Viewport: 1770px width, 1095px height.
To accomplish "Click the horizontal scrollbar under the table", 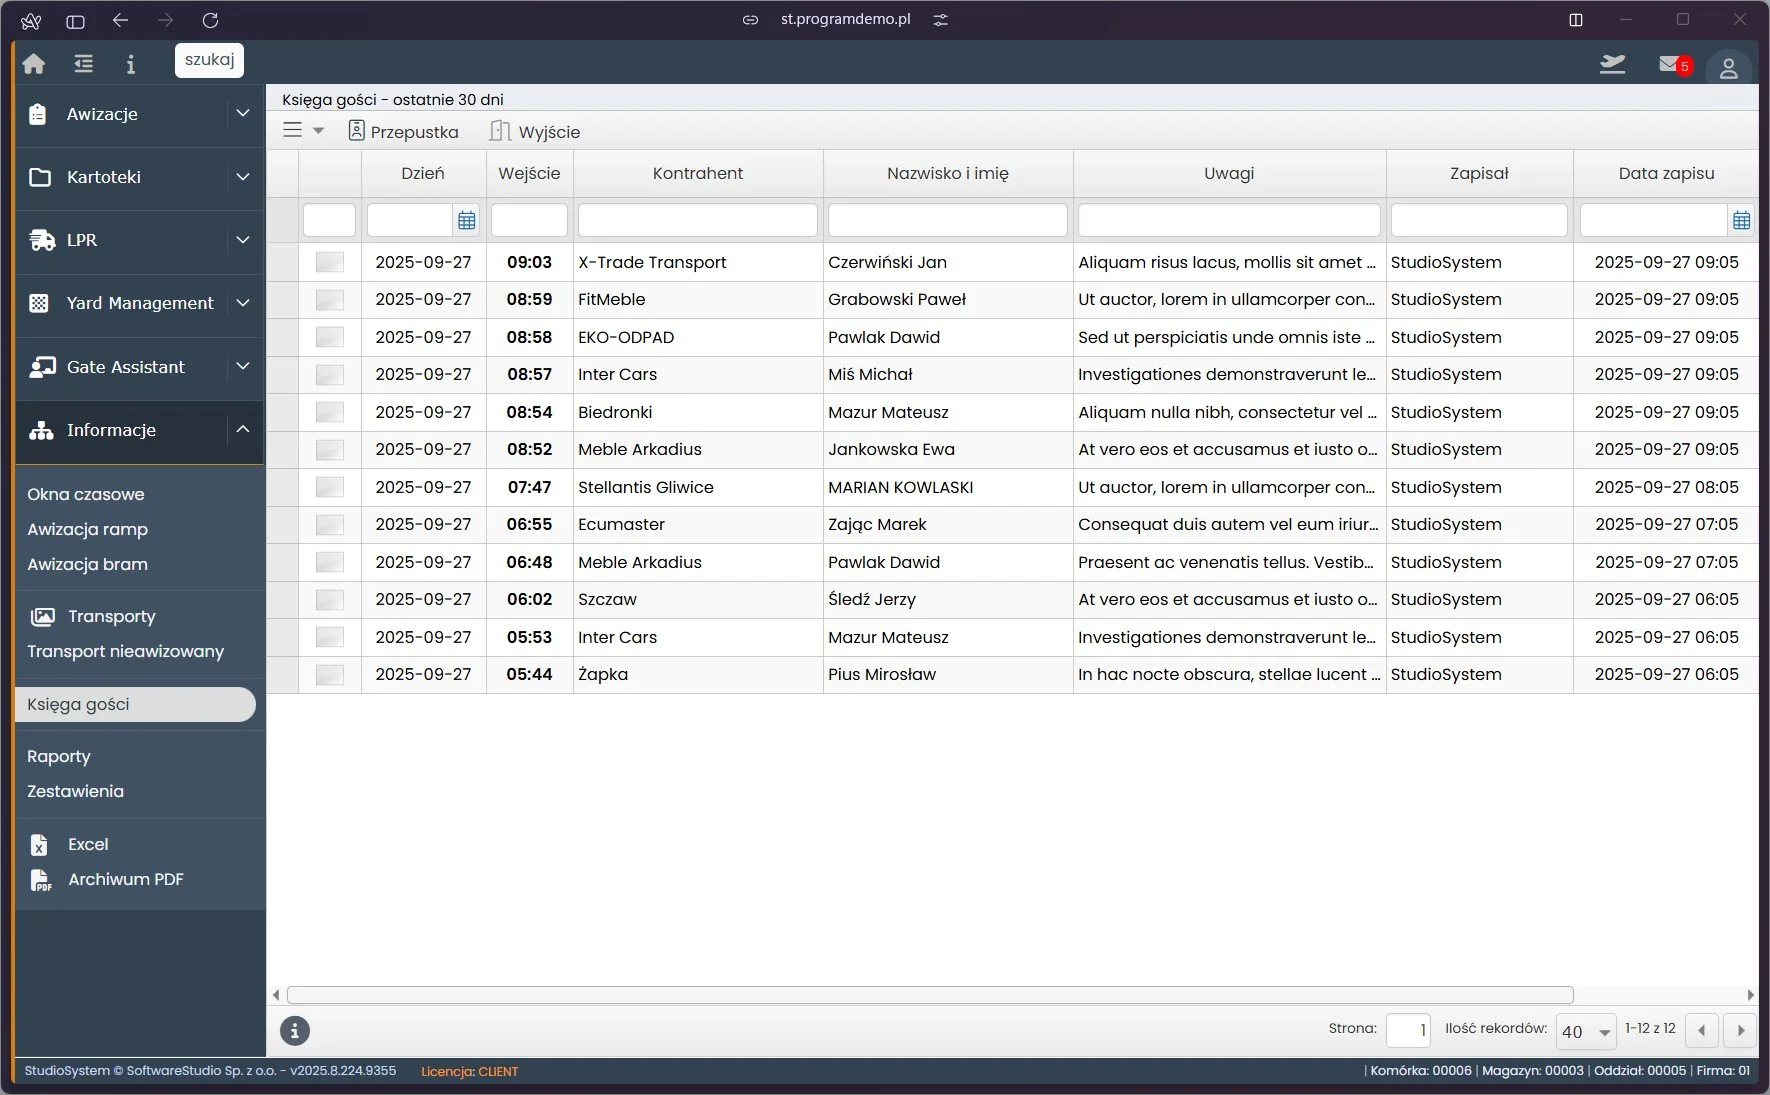I will 930,995.
